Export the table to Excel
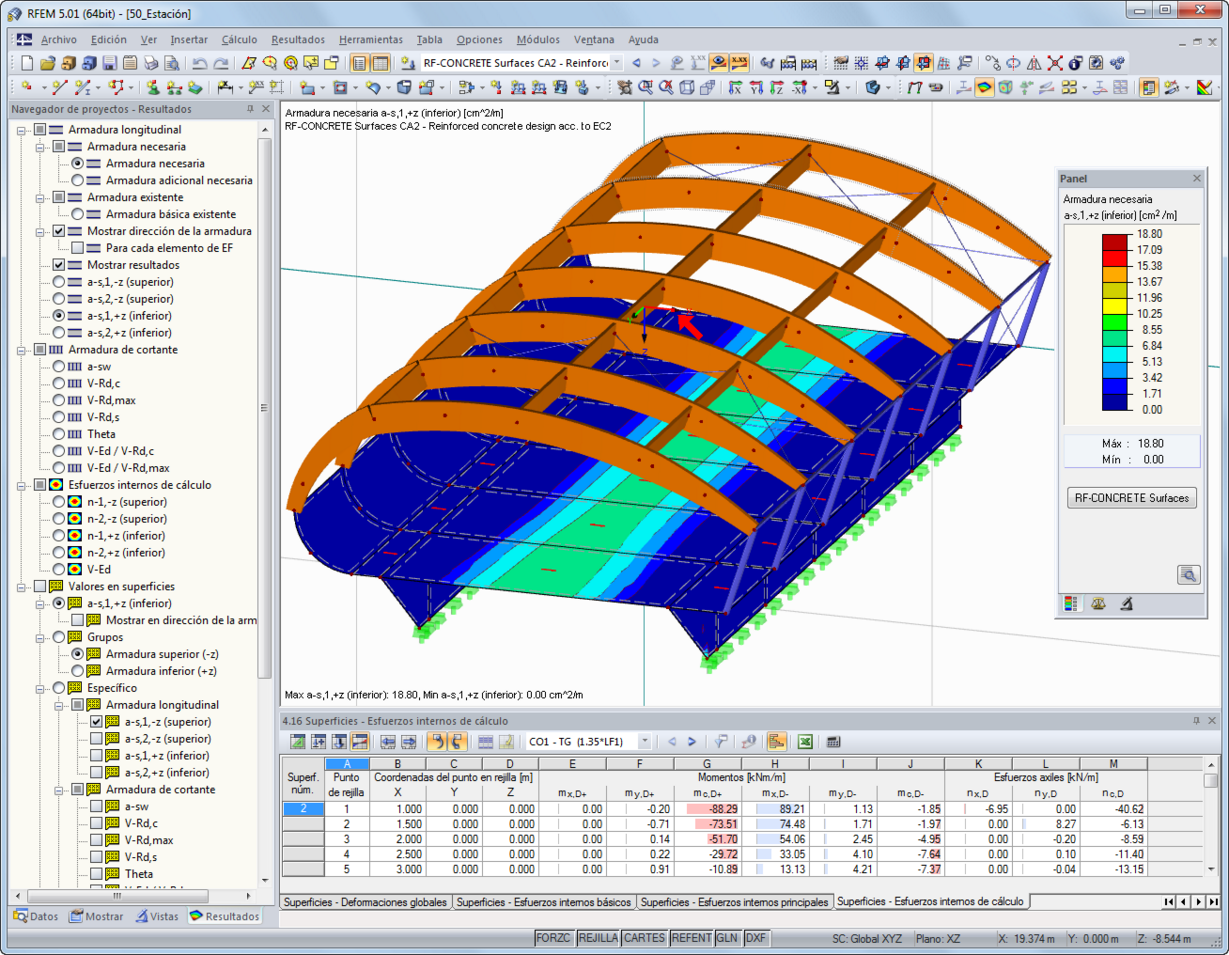 pos(805,742)
